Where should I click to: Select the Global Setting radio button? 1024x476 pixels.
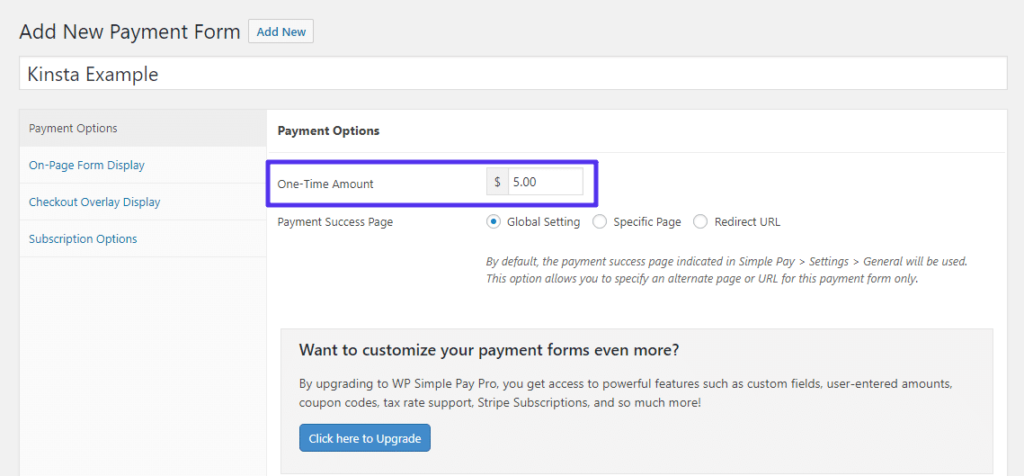(493, 222)
